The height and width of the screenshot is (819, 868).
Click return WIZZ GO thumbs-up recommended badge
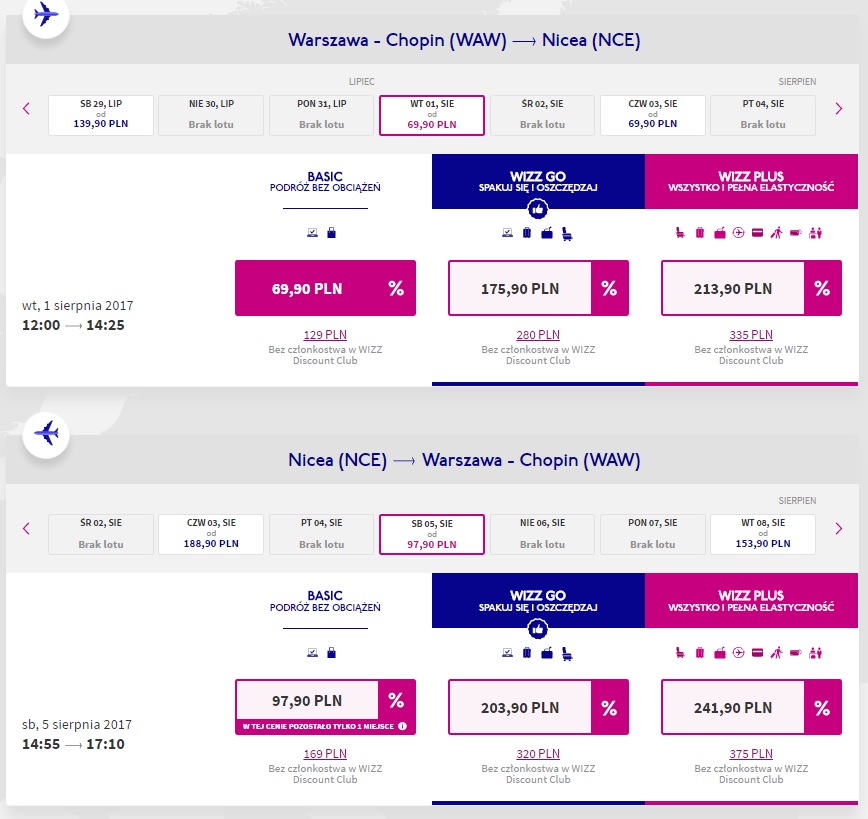point(538,629)
